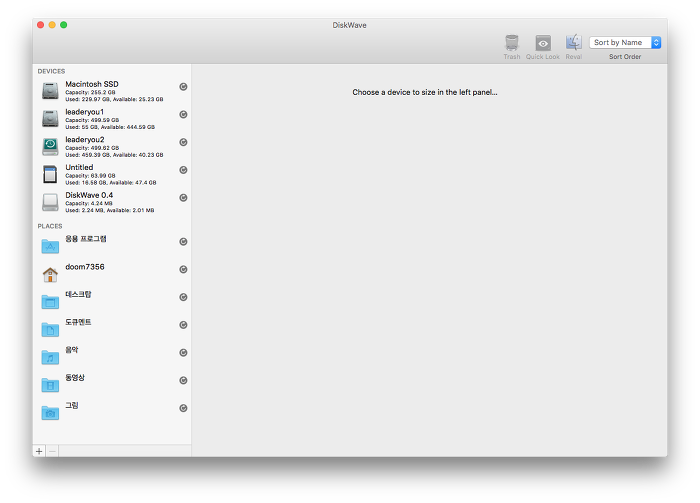Click the refresh arrow for Macintosh SSD
Viewport: 700px width, 503px height.
click(x=183, y=87)
